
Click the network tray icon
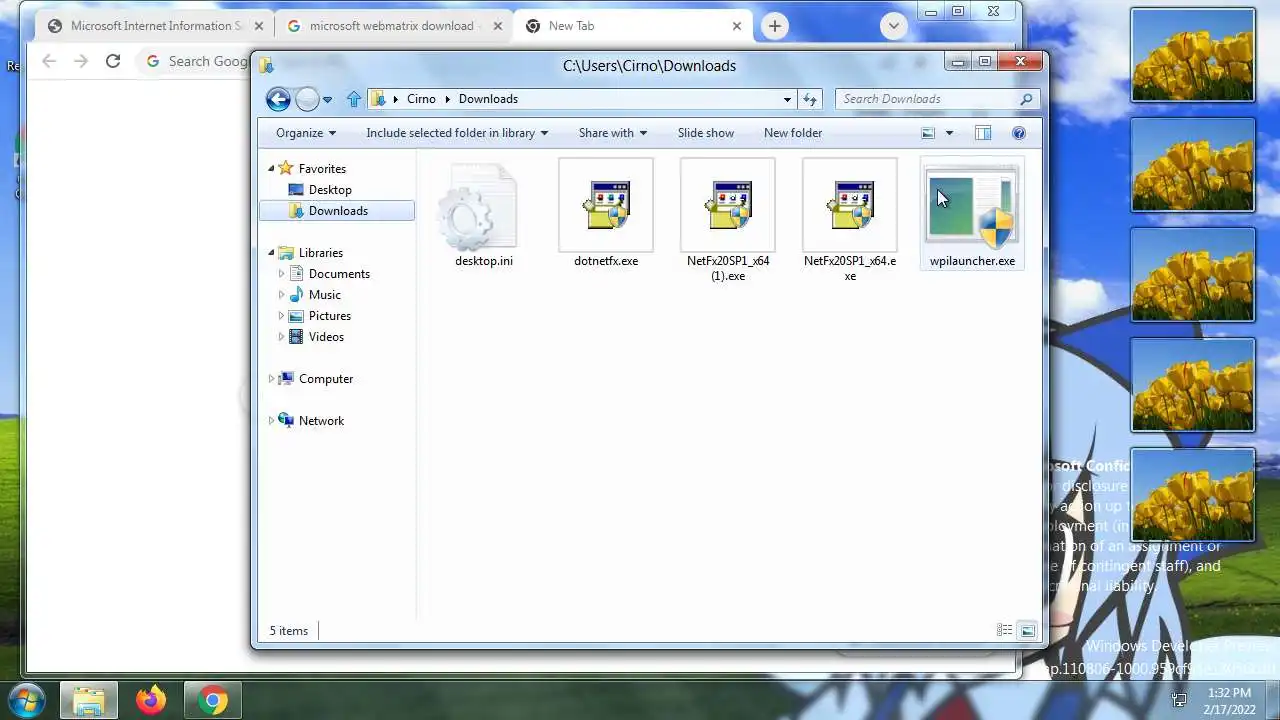point(1179,700)
